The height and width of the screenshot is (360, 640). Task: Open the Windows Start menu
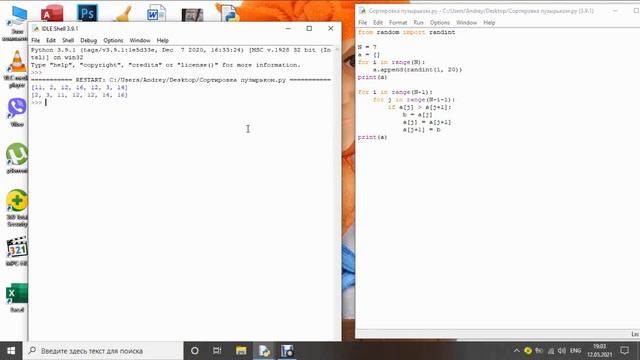tap(11, 351)
